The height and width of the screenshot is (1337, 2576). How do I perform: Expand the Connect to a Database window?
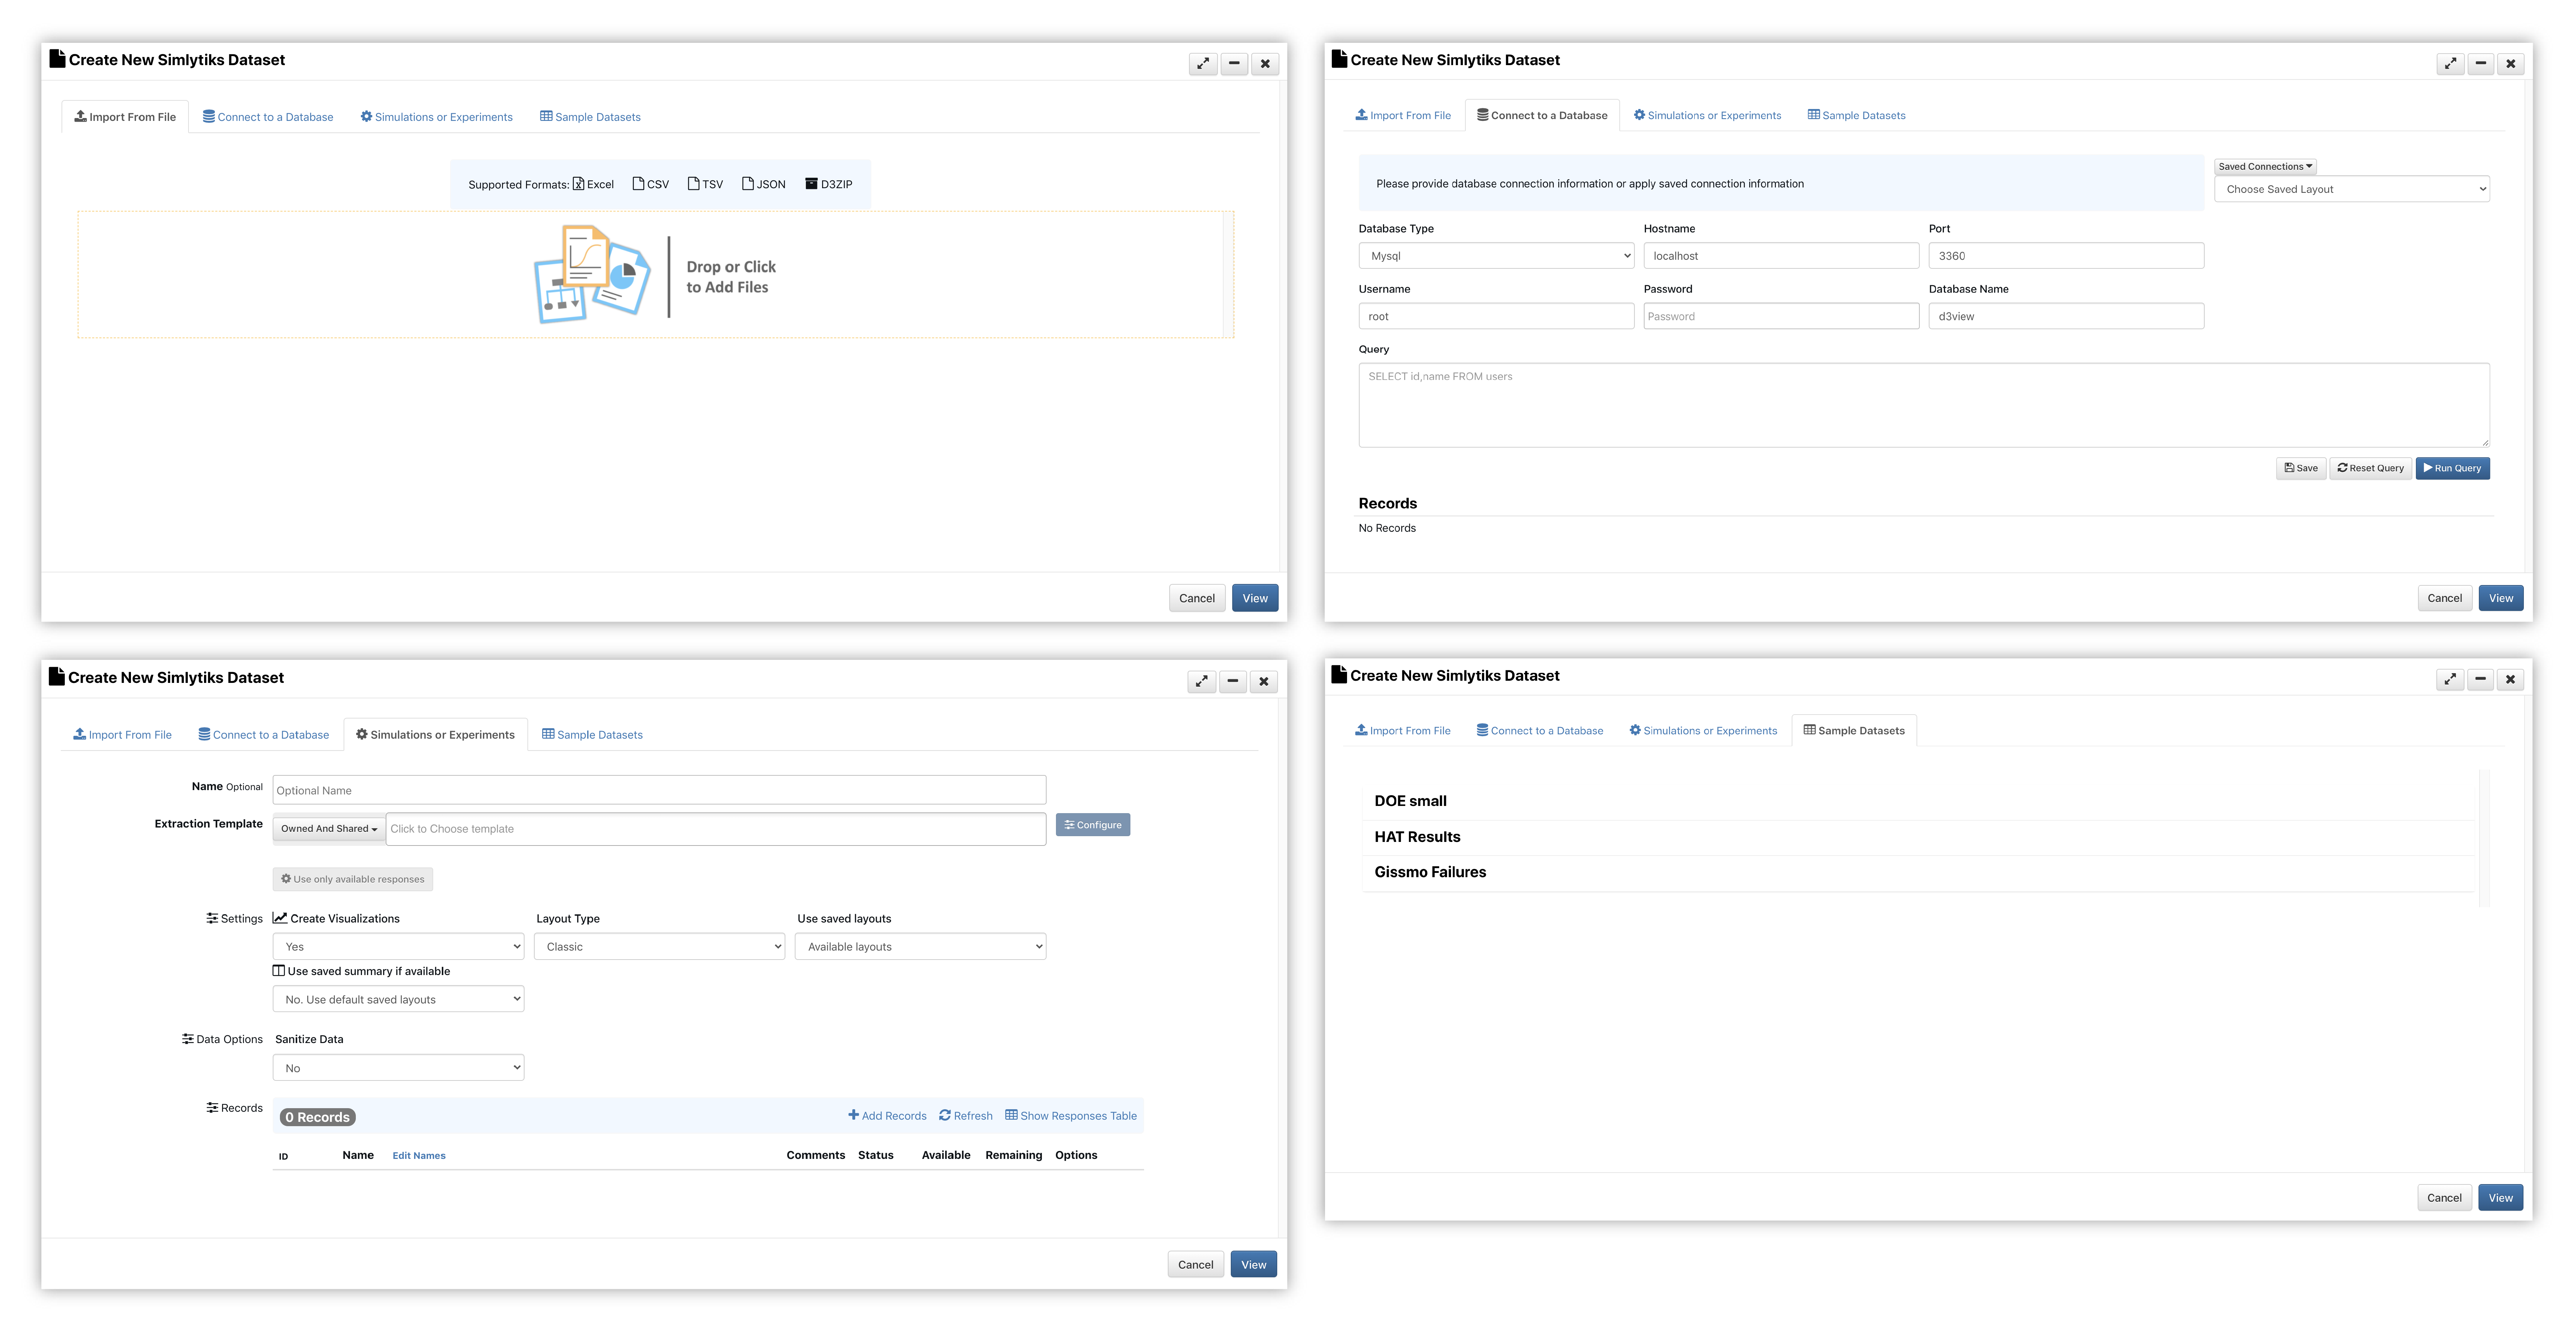[x=2450, y=64]
